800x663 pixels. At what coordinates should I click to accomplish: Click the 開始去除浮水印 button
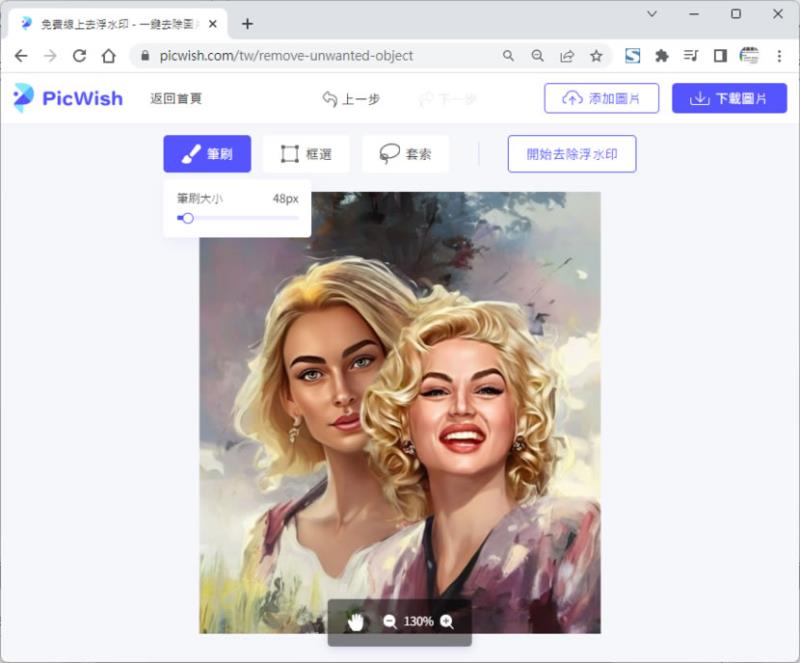572,154
